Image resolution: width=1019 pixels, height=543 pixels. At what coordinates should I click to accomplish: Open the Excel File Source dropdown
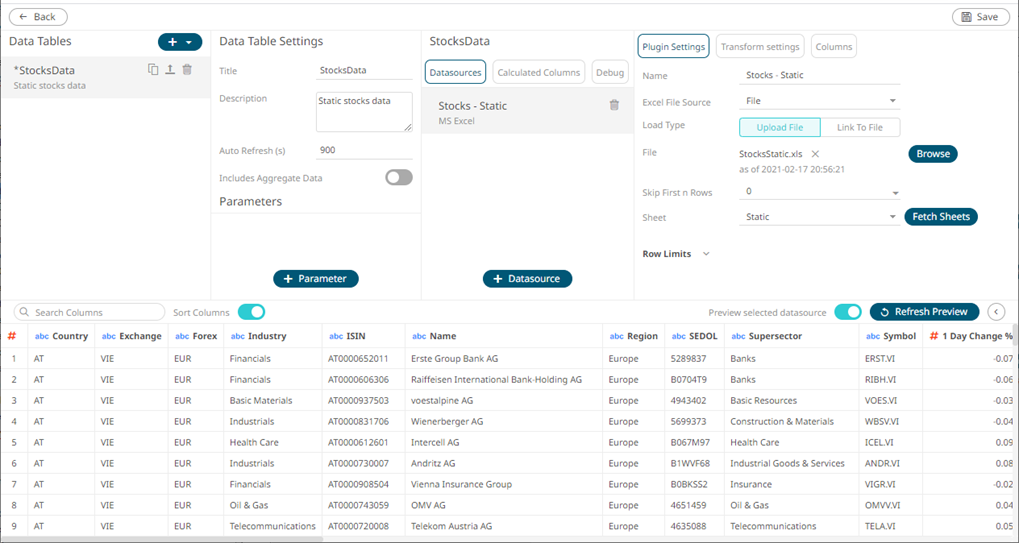pyautogui.click(x=820, y=101)
